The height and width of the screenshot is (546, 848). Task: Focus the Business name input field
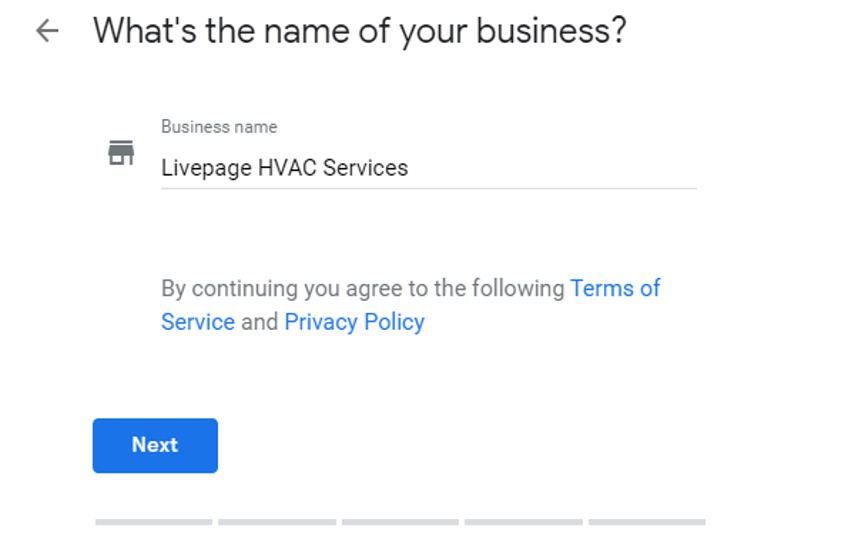pos(428,168)
